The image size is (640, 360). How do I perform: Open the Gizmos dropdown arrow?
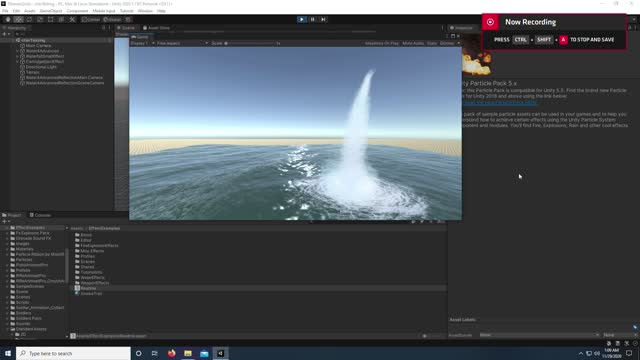[x=458, y=43]
